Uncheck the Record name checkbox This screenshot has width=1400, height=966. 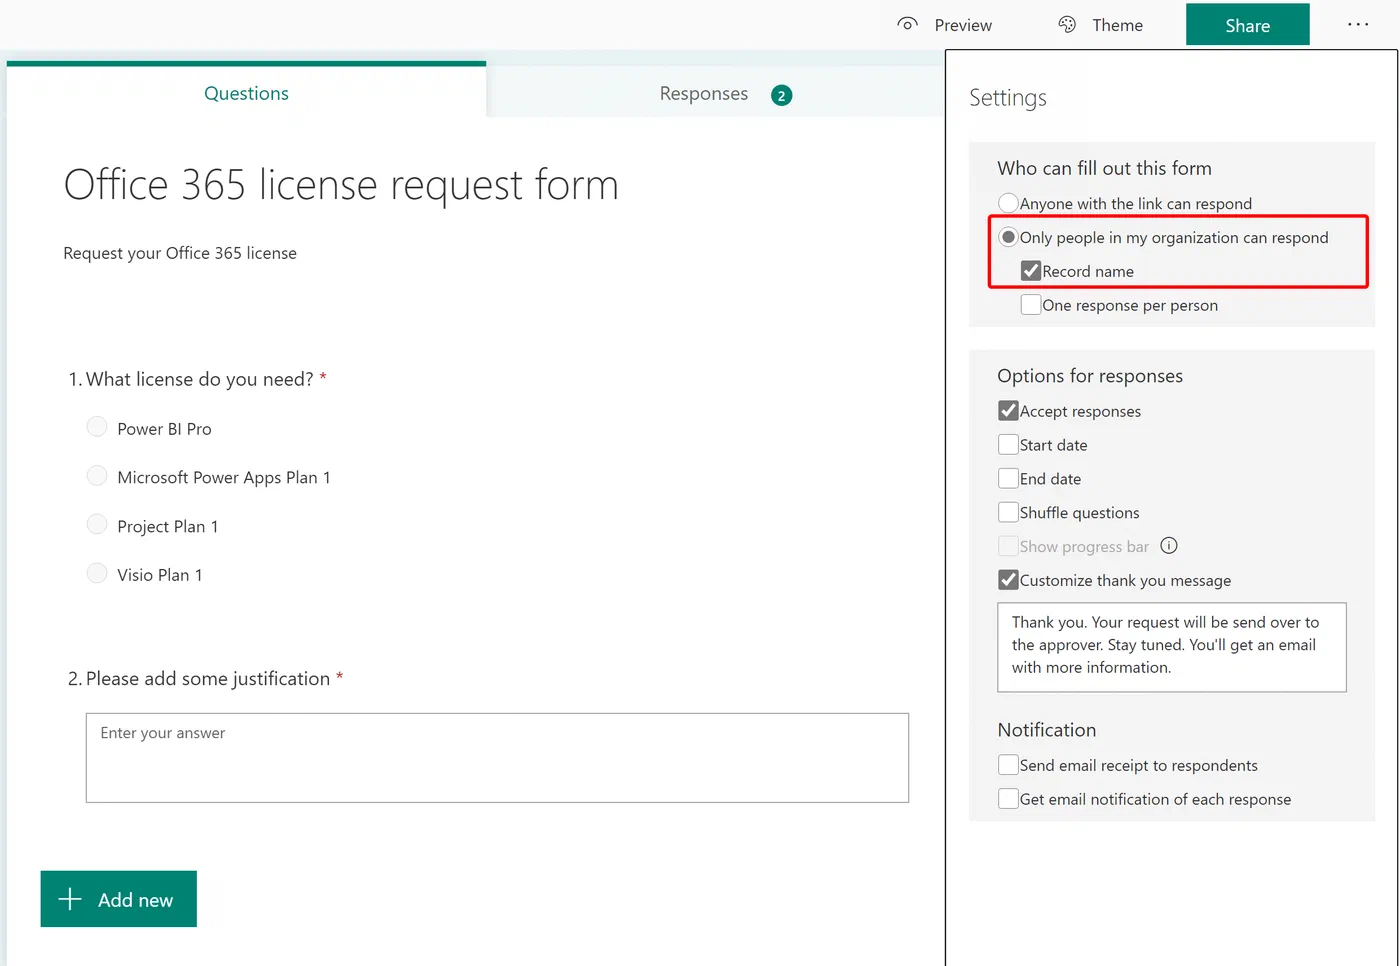[x=1031, y=271]
